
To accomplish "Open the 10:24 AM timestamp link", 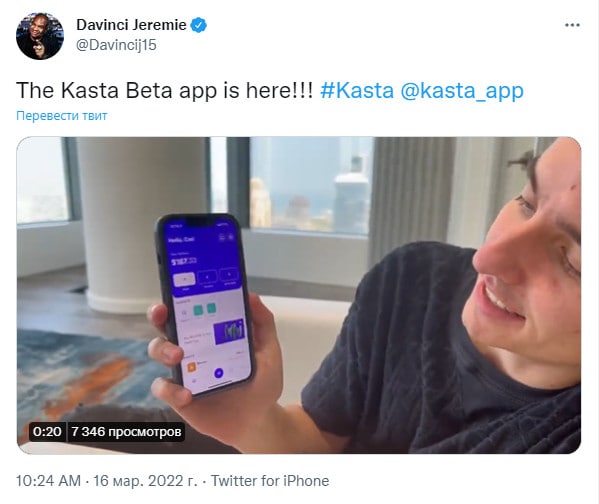I will click(x=49, y=481).
